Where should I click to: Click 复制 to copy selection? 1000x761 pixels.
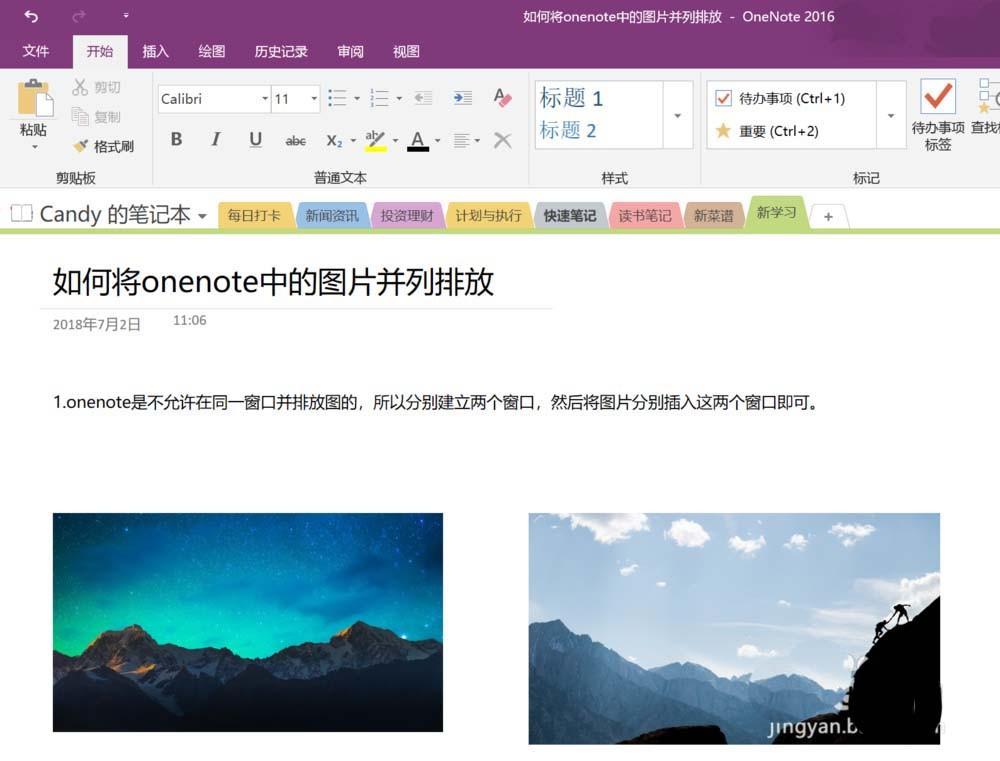pos(98,116)
